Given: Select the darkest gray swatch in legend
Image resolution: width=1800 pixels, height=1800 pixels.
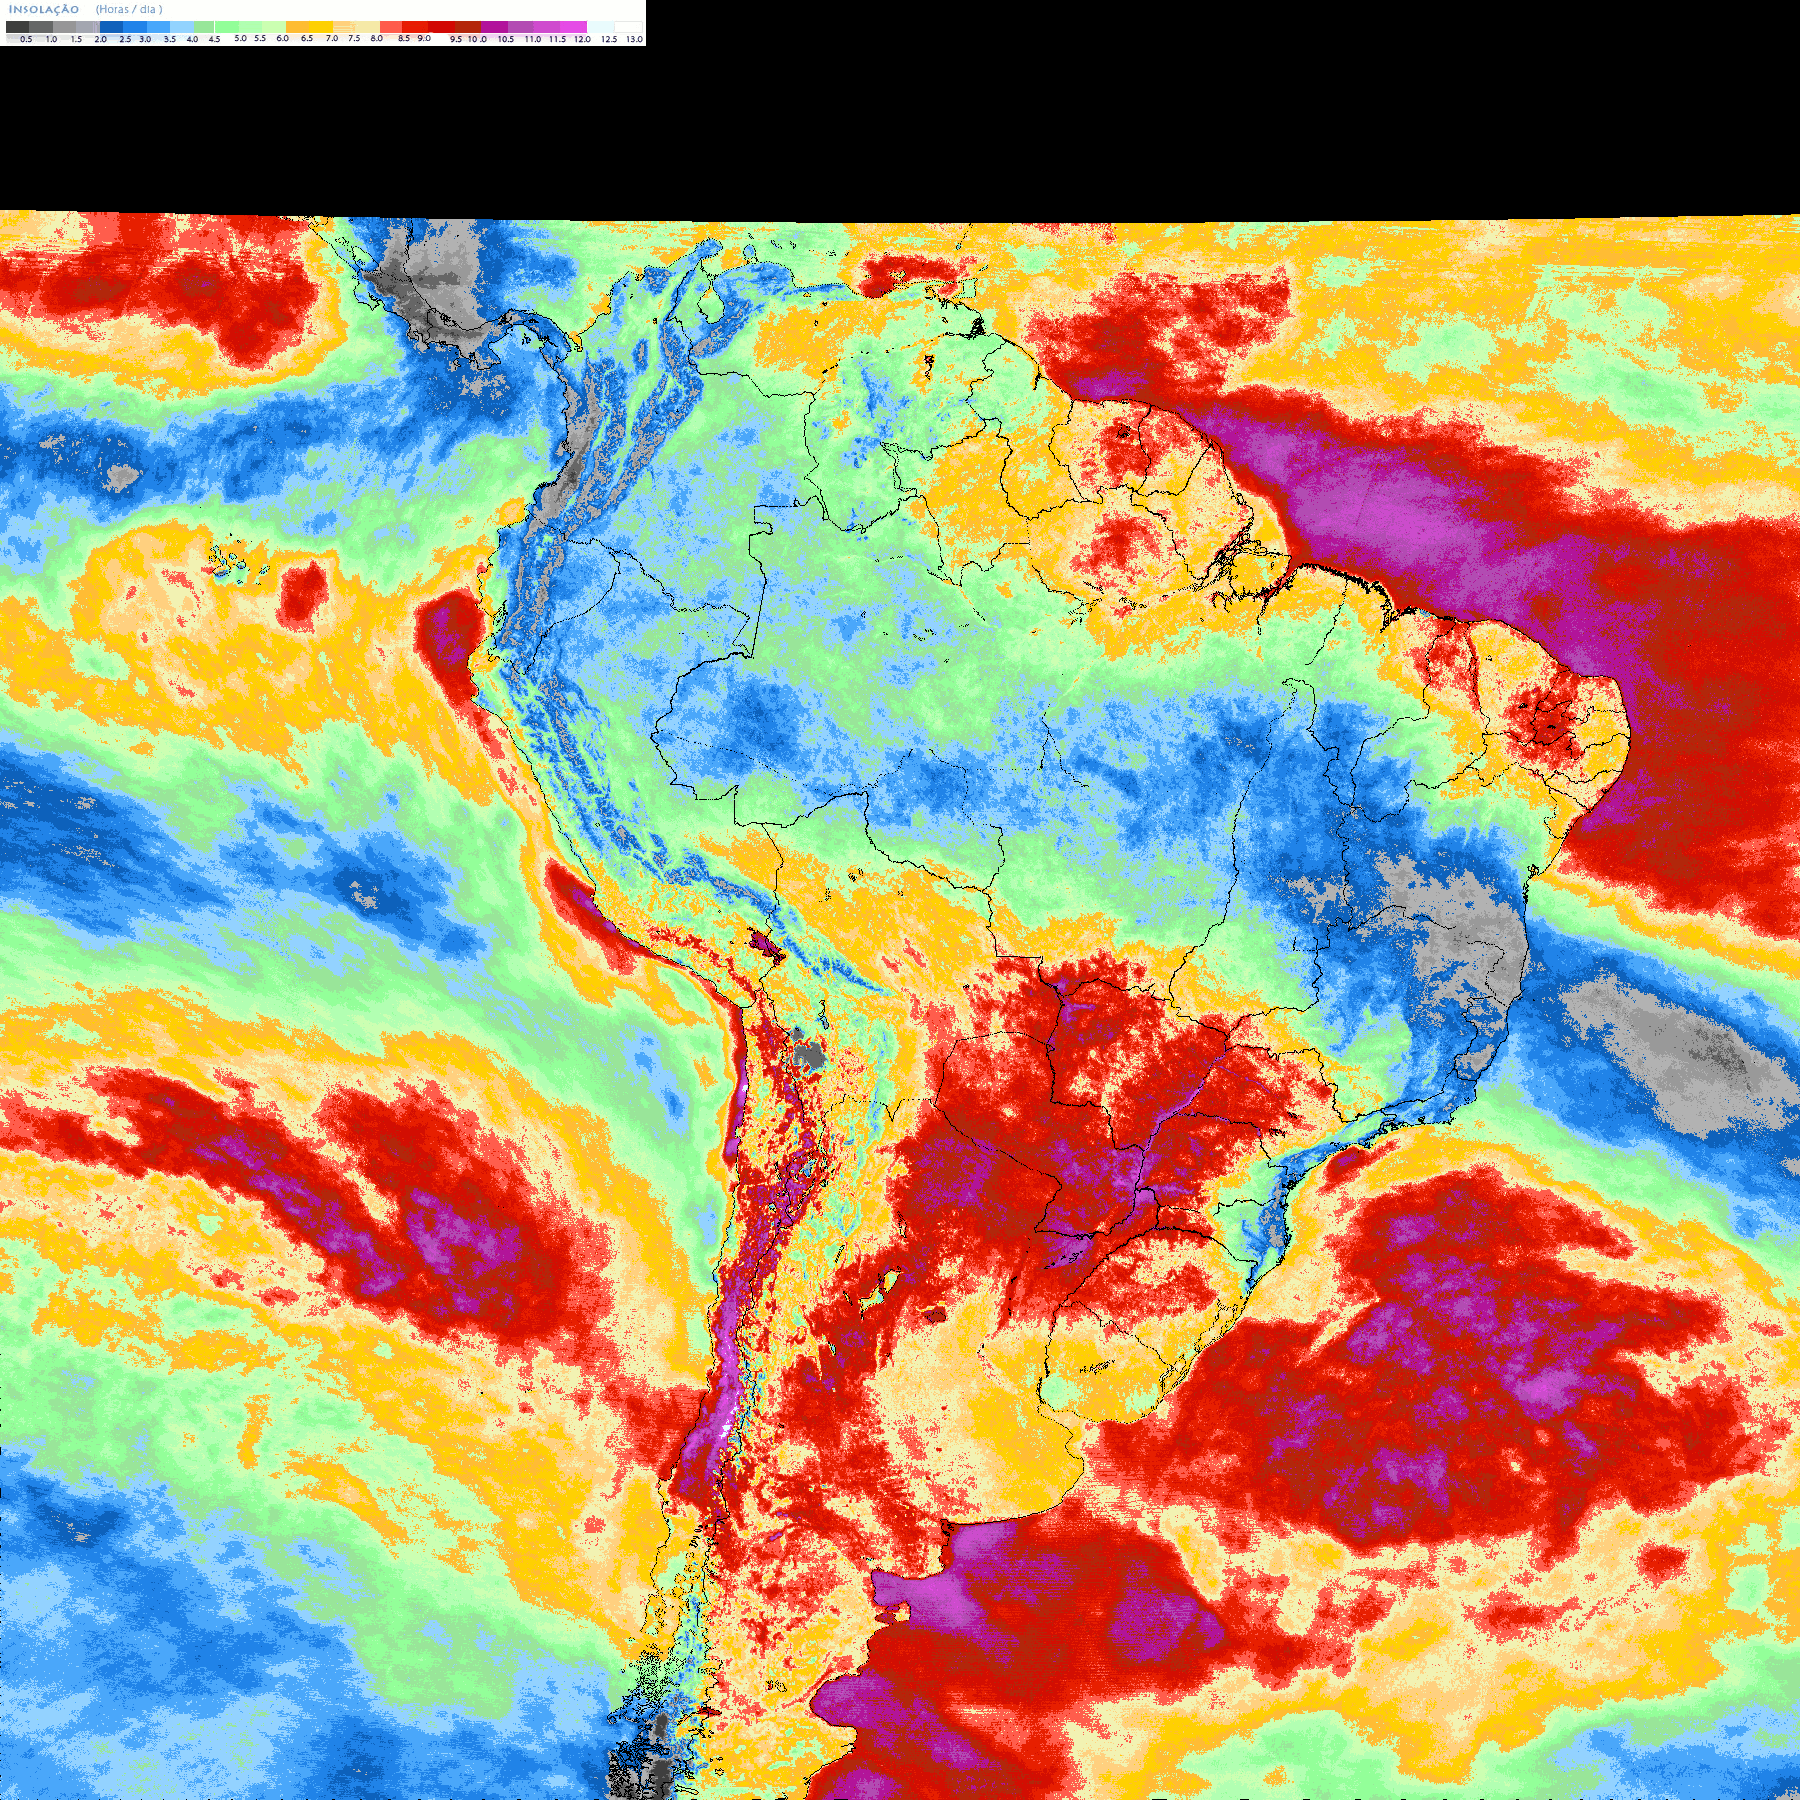Looking at the screenshot, I should tap(17, 27).
